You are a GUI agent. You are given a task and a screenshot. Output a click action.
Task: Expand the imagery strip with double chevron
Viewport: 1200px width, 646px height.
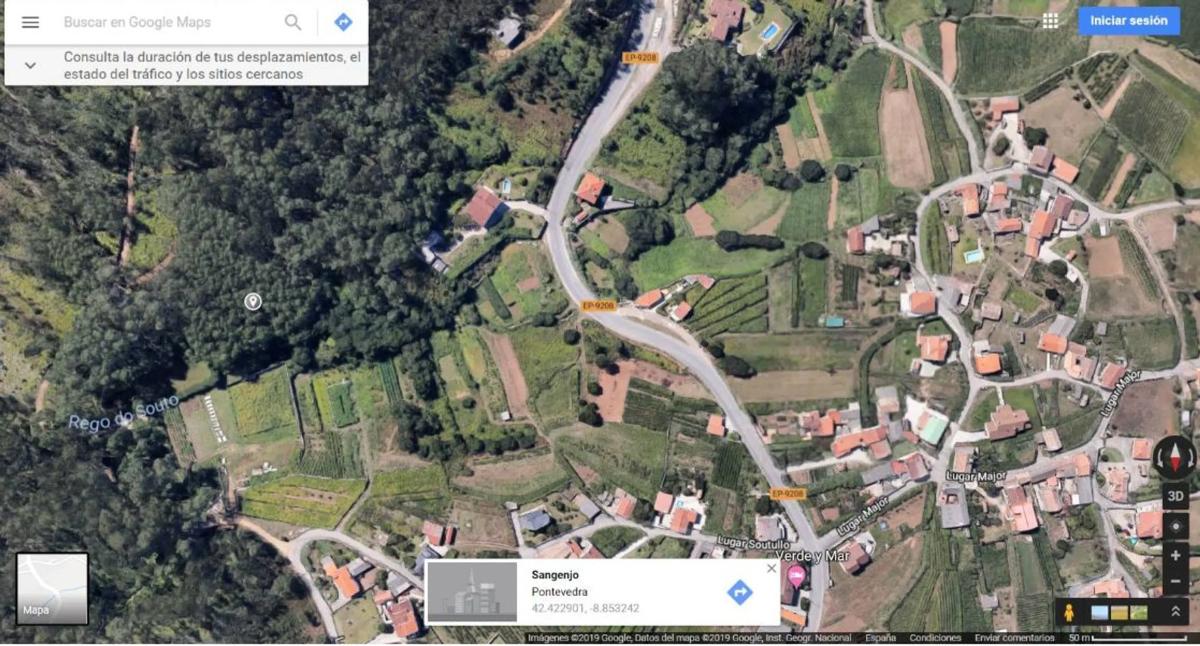point(1175,612)
